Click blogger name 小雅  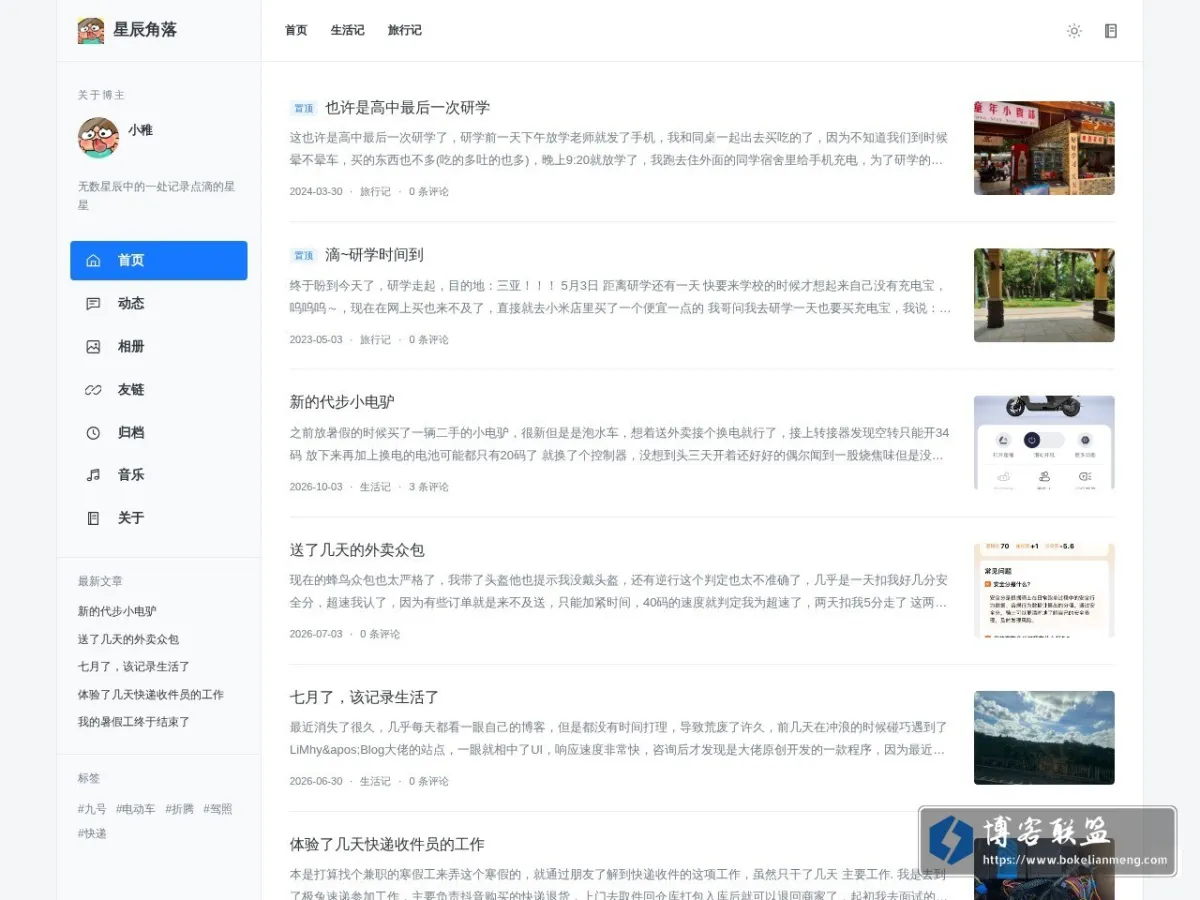coord(140,130)
